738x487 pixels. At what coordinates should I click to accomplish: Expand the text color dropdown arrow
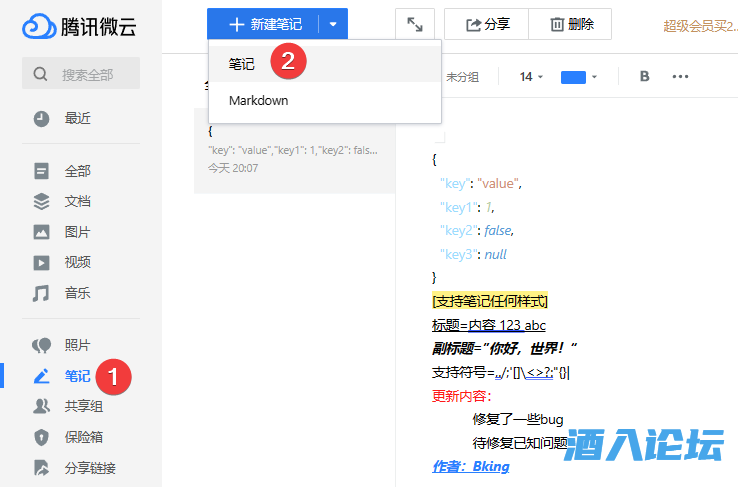coord(595,77)
